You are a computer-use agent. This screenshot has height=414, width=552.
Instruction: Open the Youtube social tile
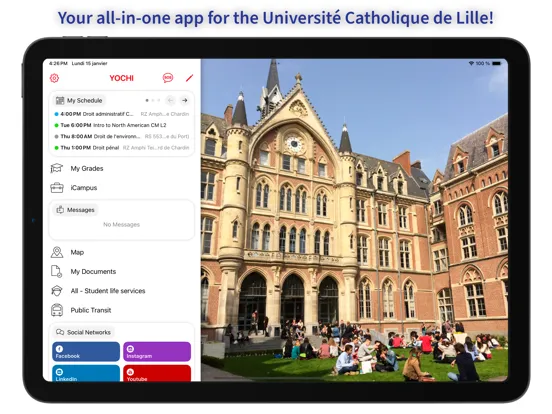click(157, 373)
